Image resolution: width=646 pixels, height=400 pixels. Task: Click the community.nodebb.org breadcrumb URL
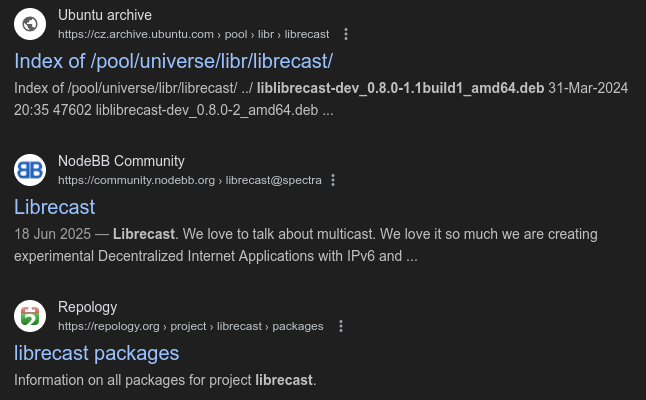(x=190, y=180)
